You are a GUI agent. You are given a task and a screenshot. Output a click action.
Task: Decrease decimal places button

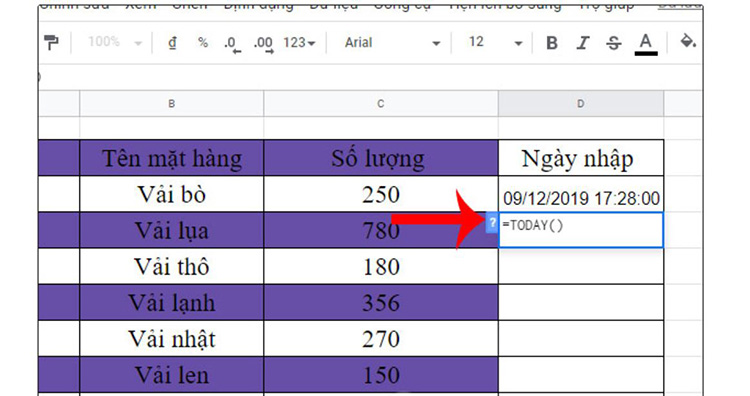click(232, 44)
